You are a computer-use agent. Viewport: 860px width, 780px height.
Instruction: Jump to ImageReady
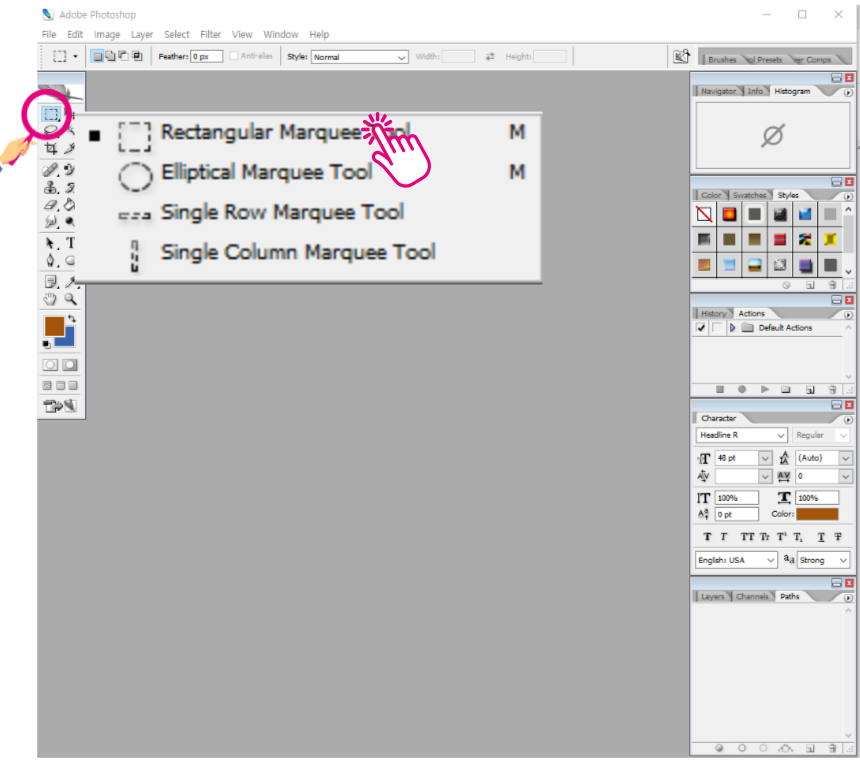(60, 406)
